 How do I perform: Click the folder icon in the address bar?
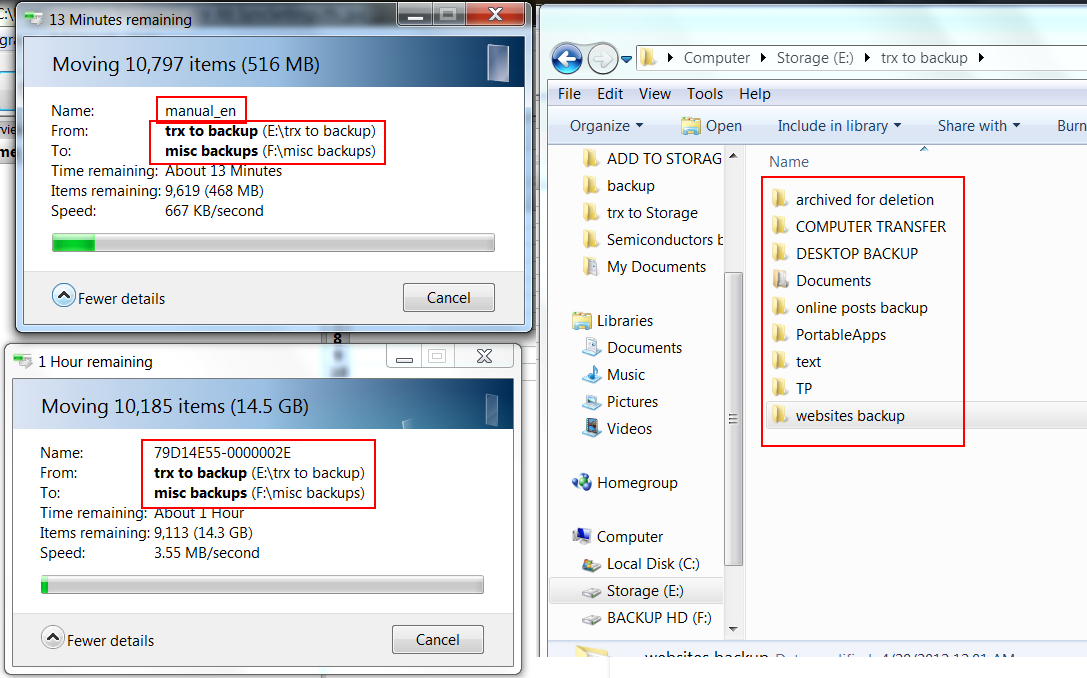[x=648, y=58]
